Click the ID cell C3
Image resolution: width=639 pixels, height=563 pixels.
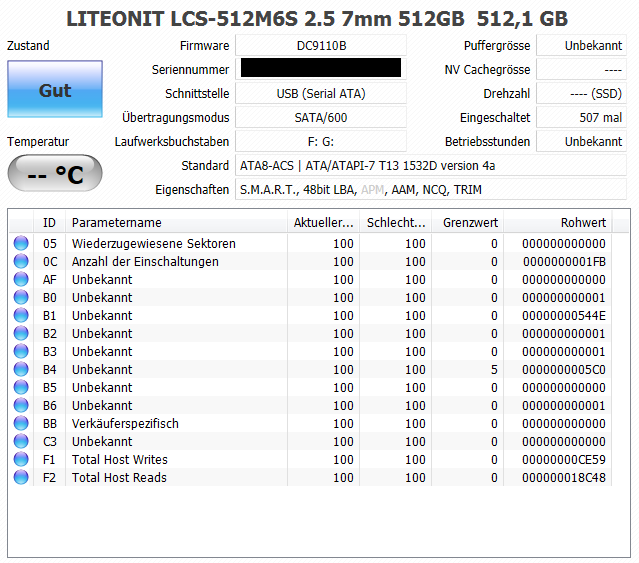tap(49, 441)
